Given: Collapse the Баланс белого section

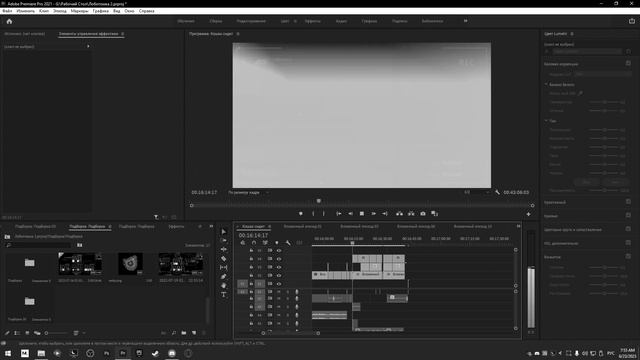Looking at the screenshot, I should pos(546,84).
